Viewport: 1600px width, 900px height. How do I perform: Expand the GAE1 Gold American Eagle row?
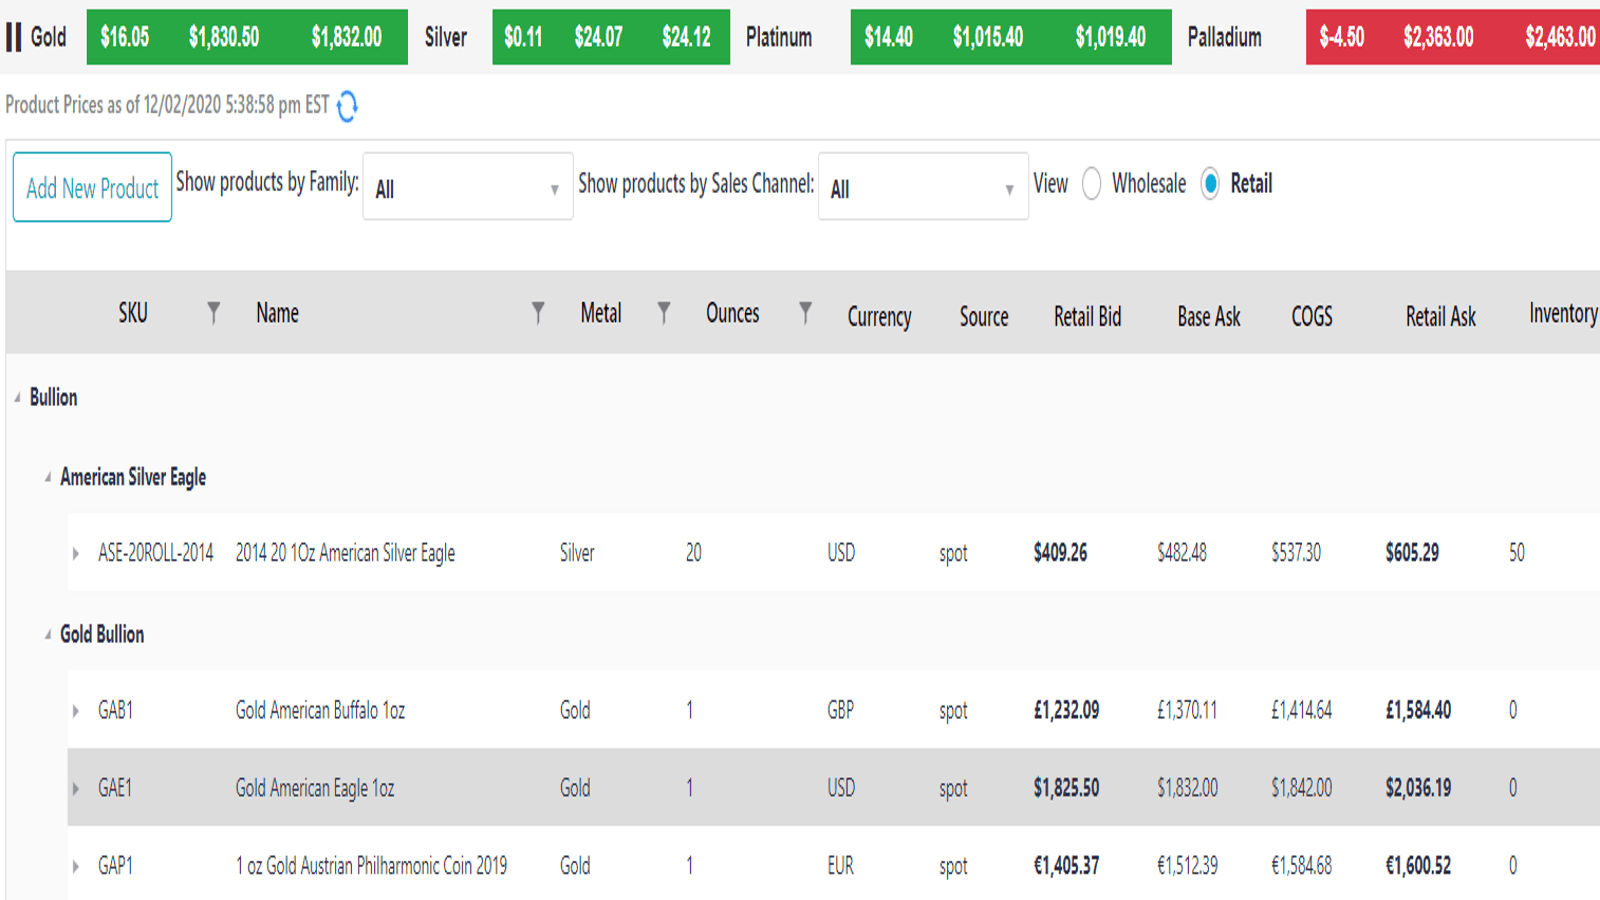[x=78, y=788]
